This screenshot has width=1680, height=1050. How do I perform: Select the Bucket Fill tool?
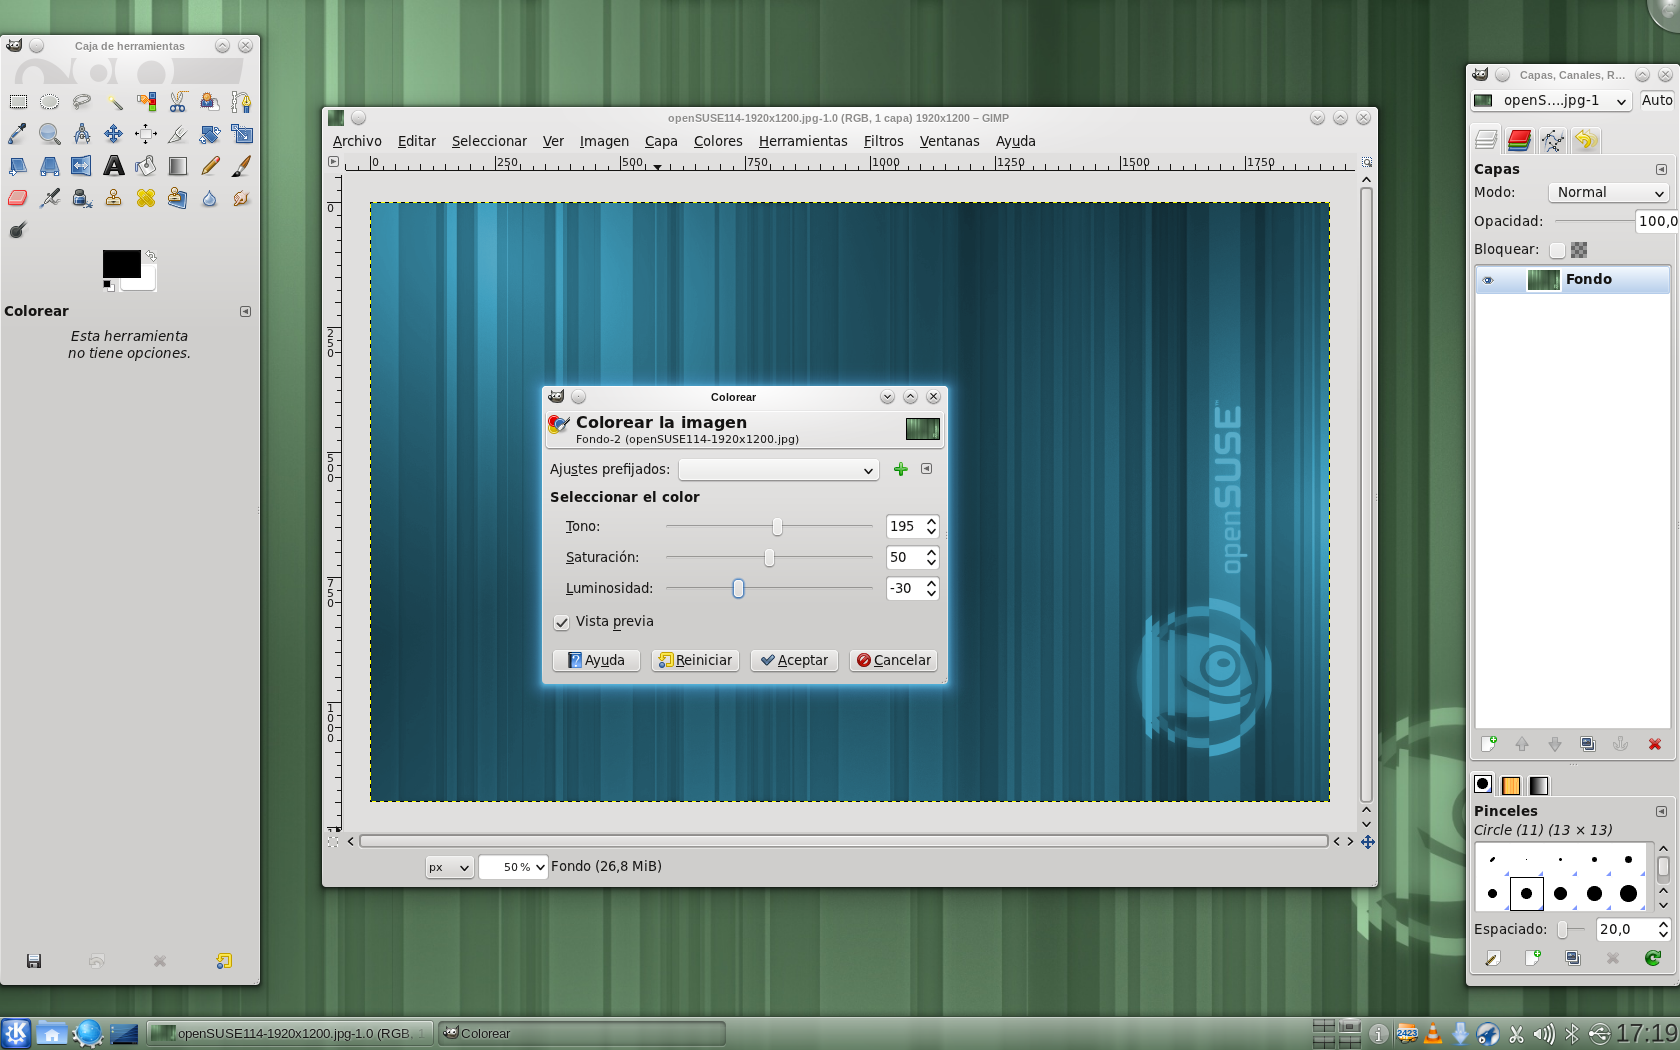pyautogui.click(x=146, y=166)
